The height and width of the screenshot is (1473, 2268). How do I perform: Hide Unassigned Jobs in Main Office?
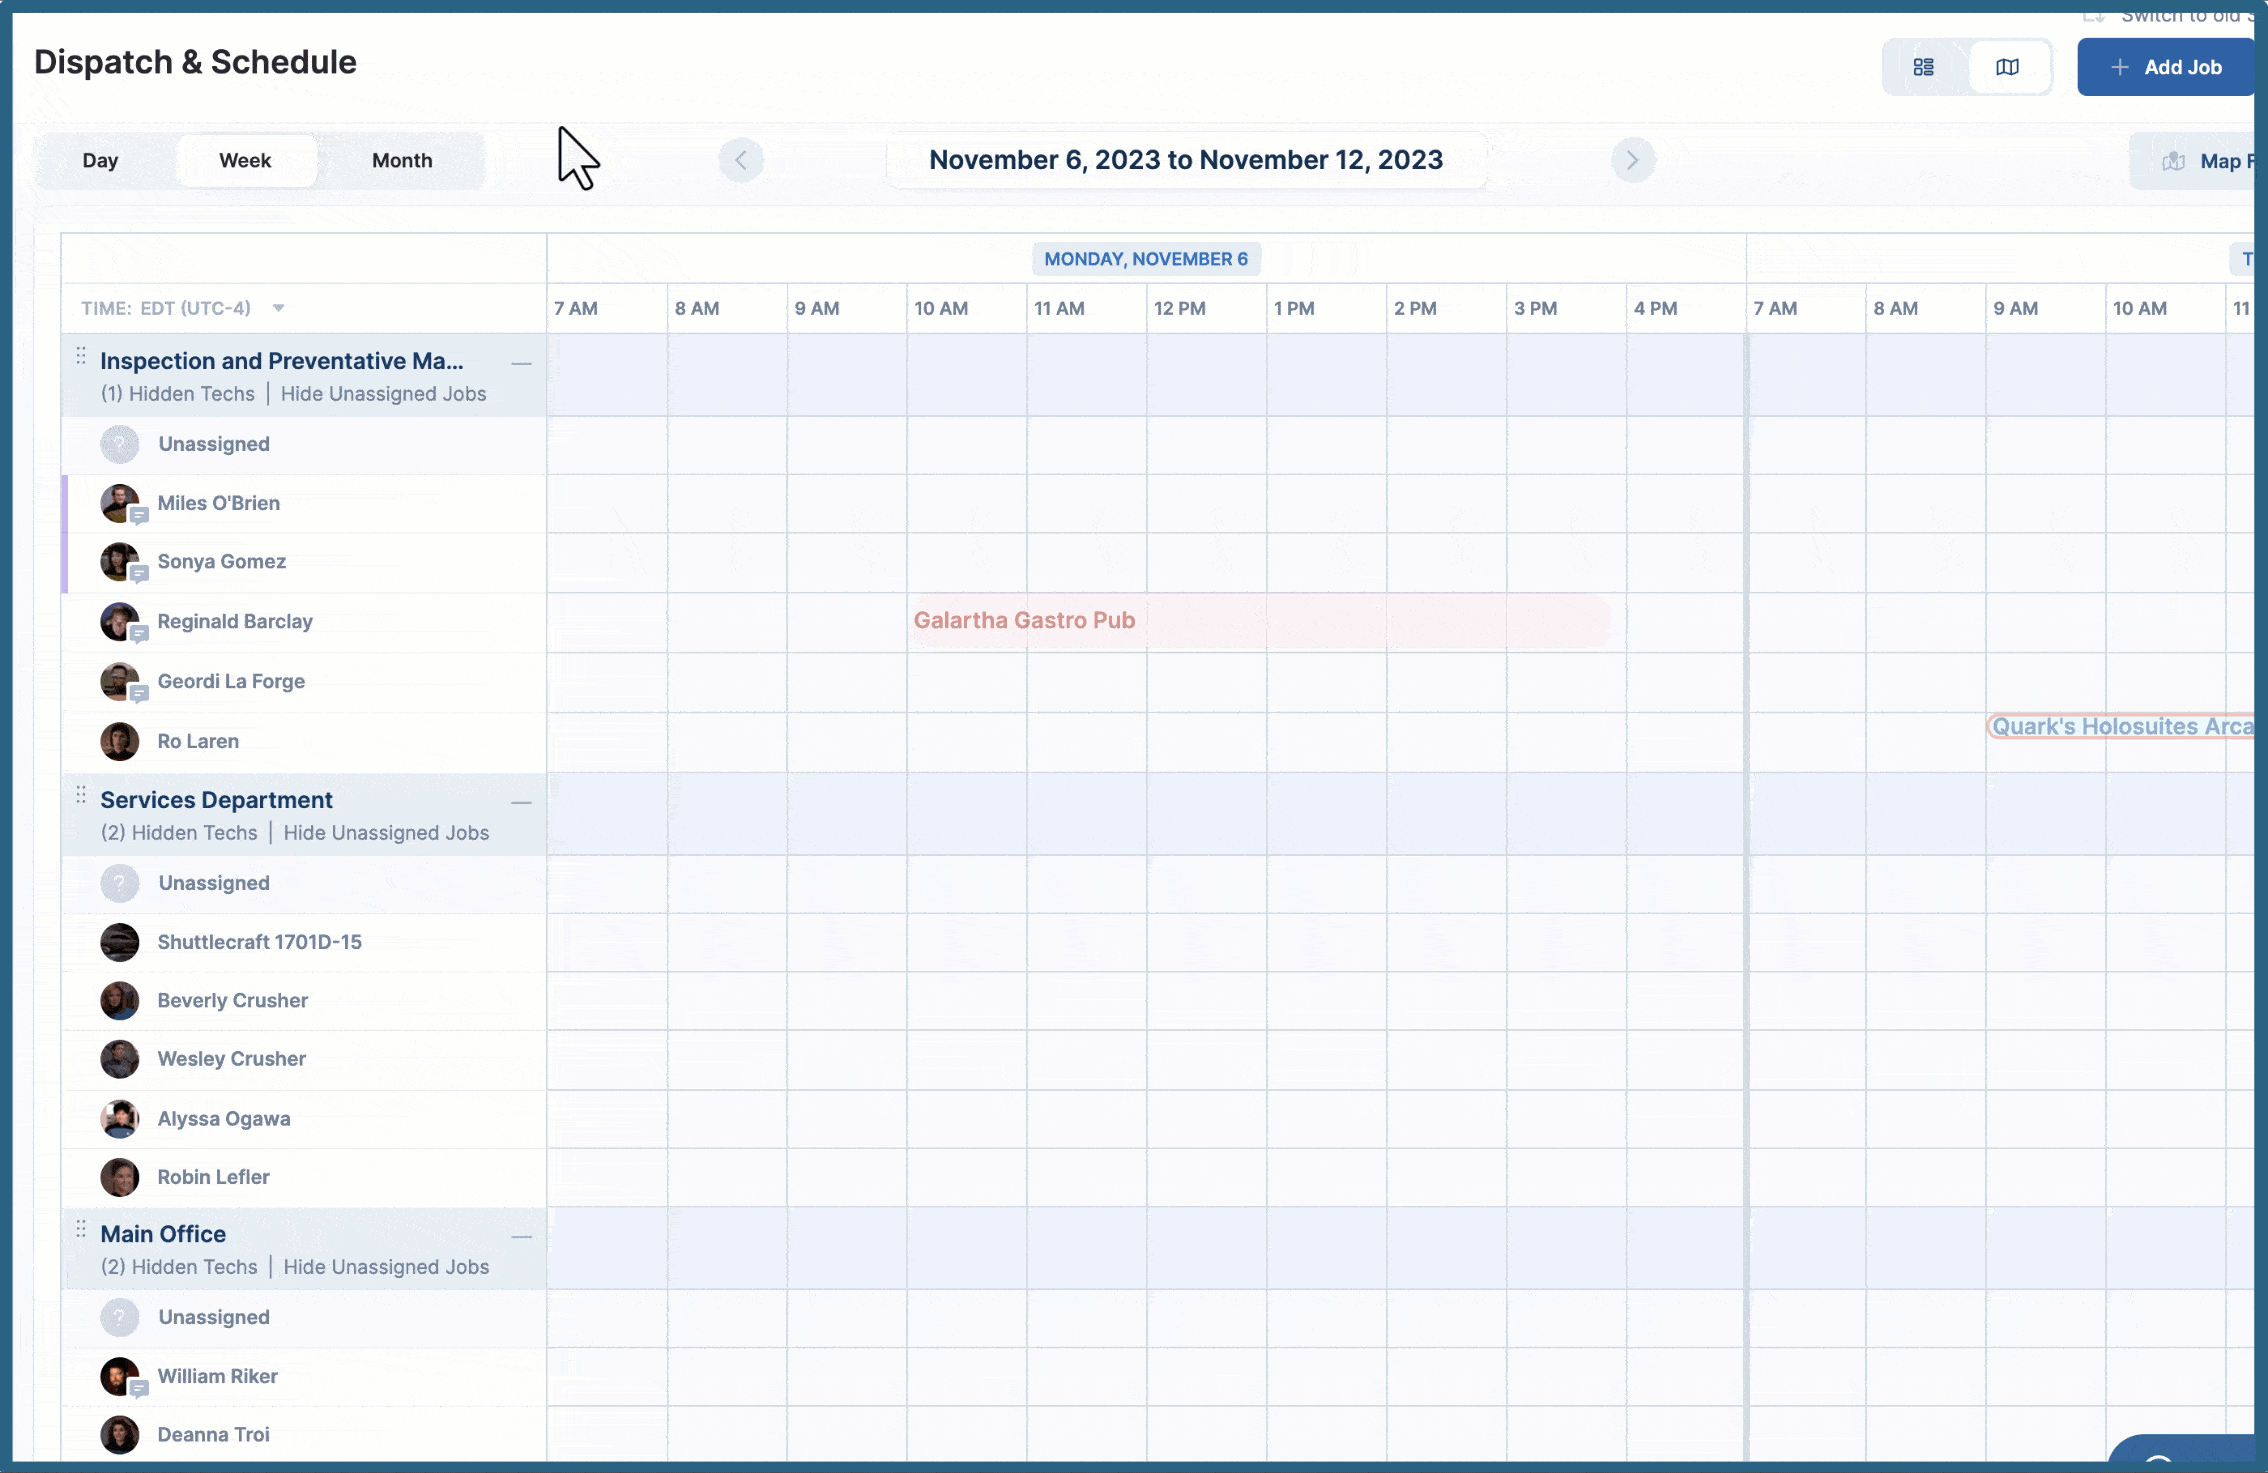click(x=386, y=1267)
